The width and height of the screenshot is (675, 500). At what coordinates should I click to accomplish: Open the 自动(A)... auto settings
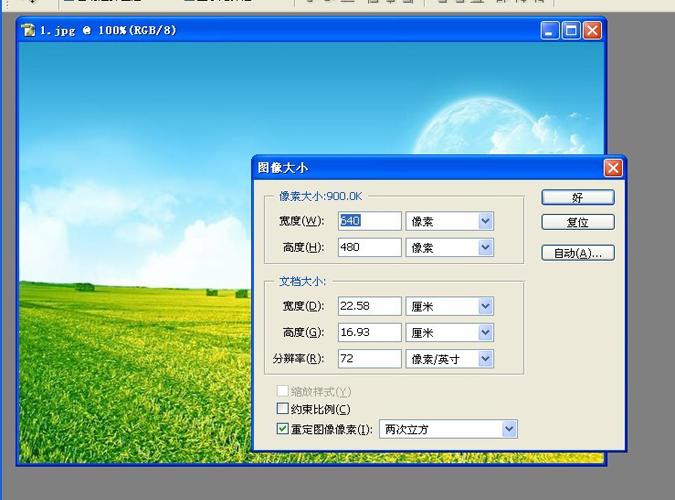tap(577, 253)
